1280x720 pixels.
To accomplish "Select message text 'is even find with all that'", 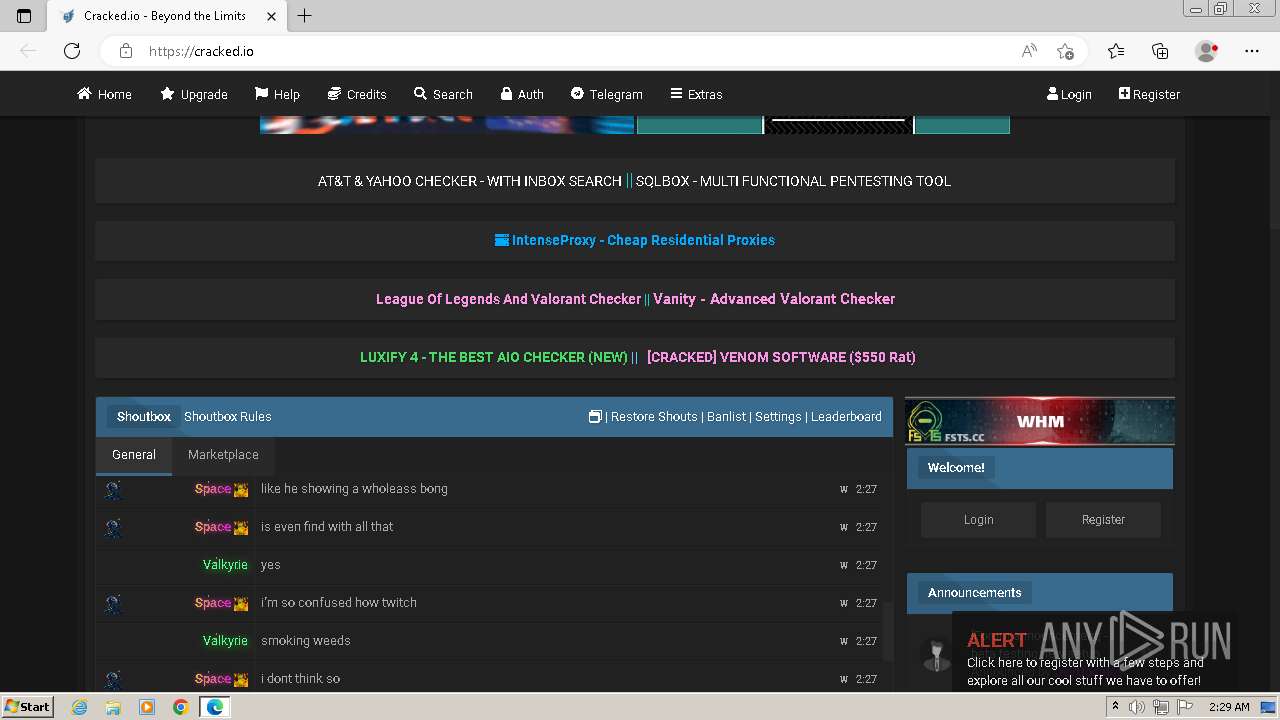I will 327,527.
